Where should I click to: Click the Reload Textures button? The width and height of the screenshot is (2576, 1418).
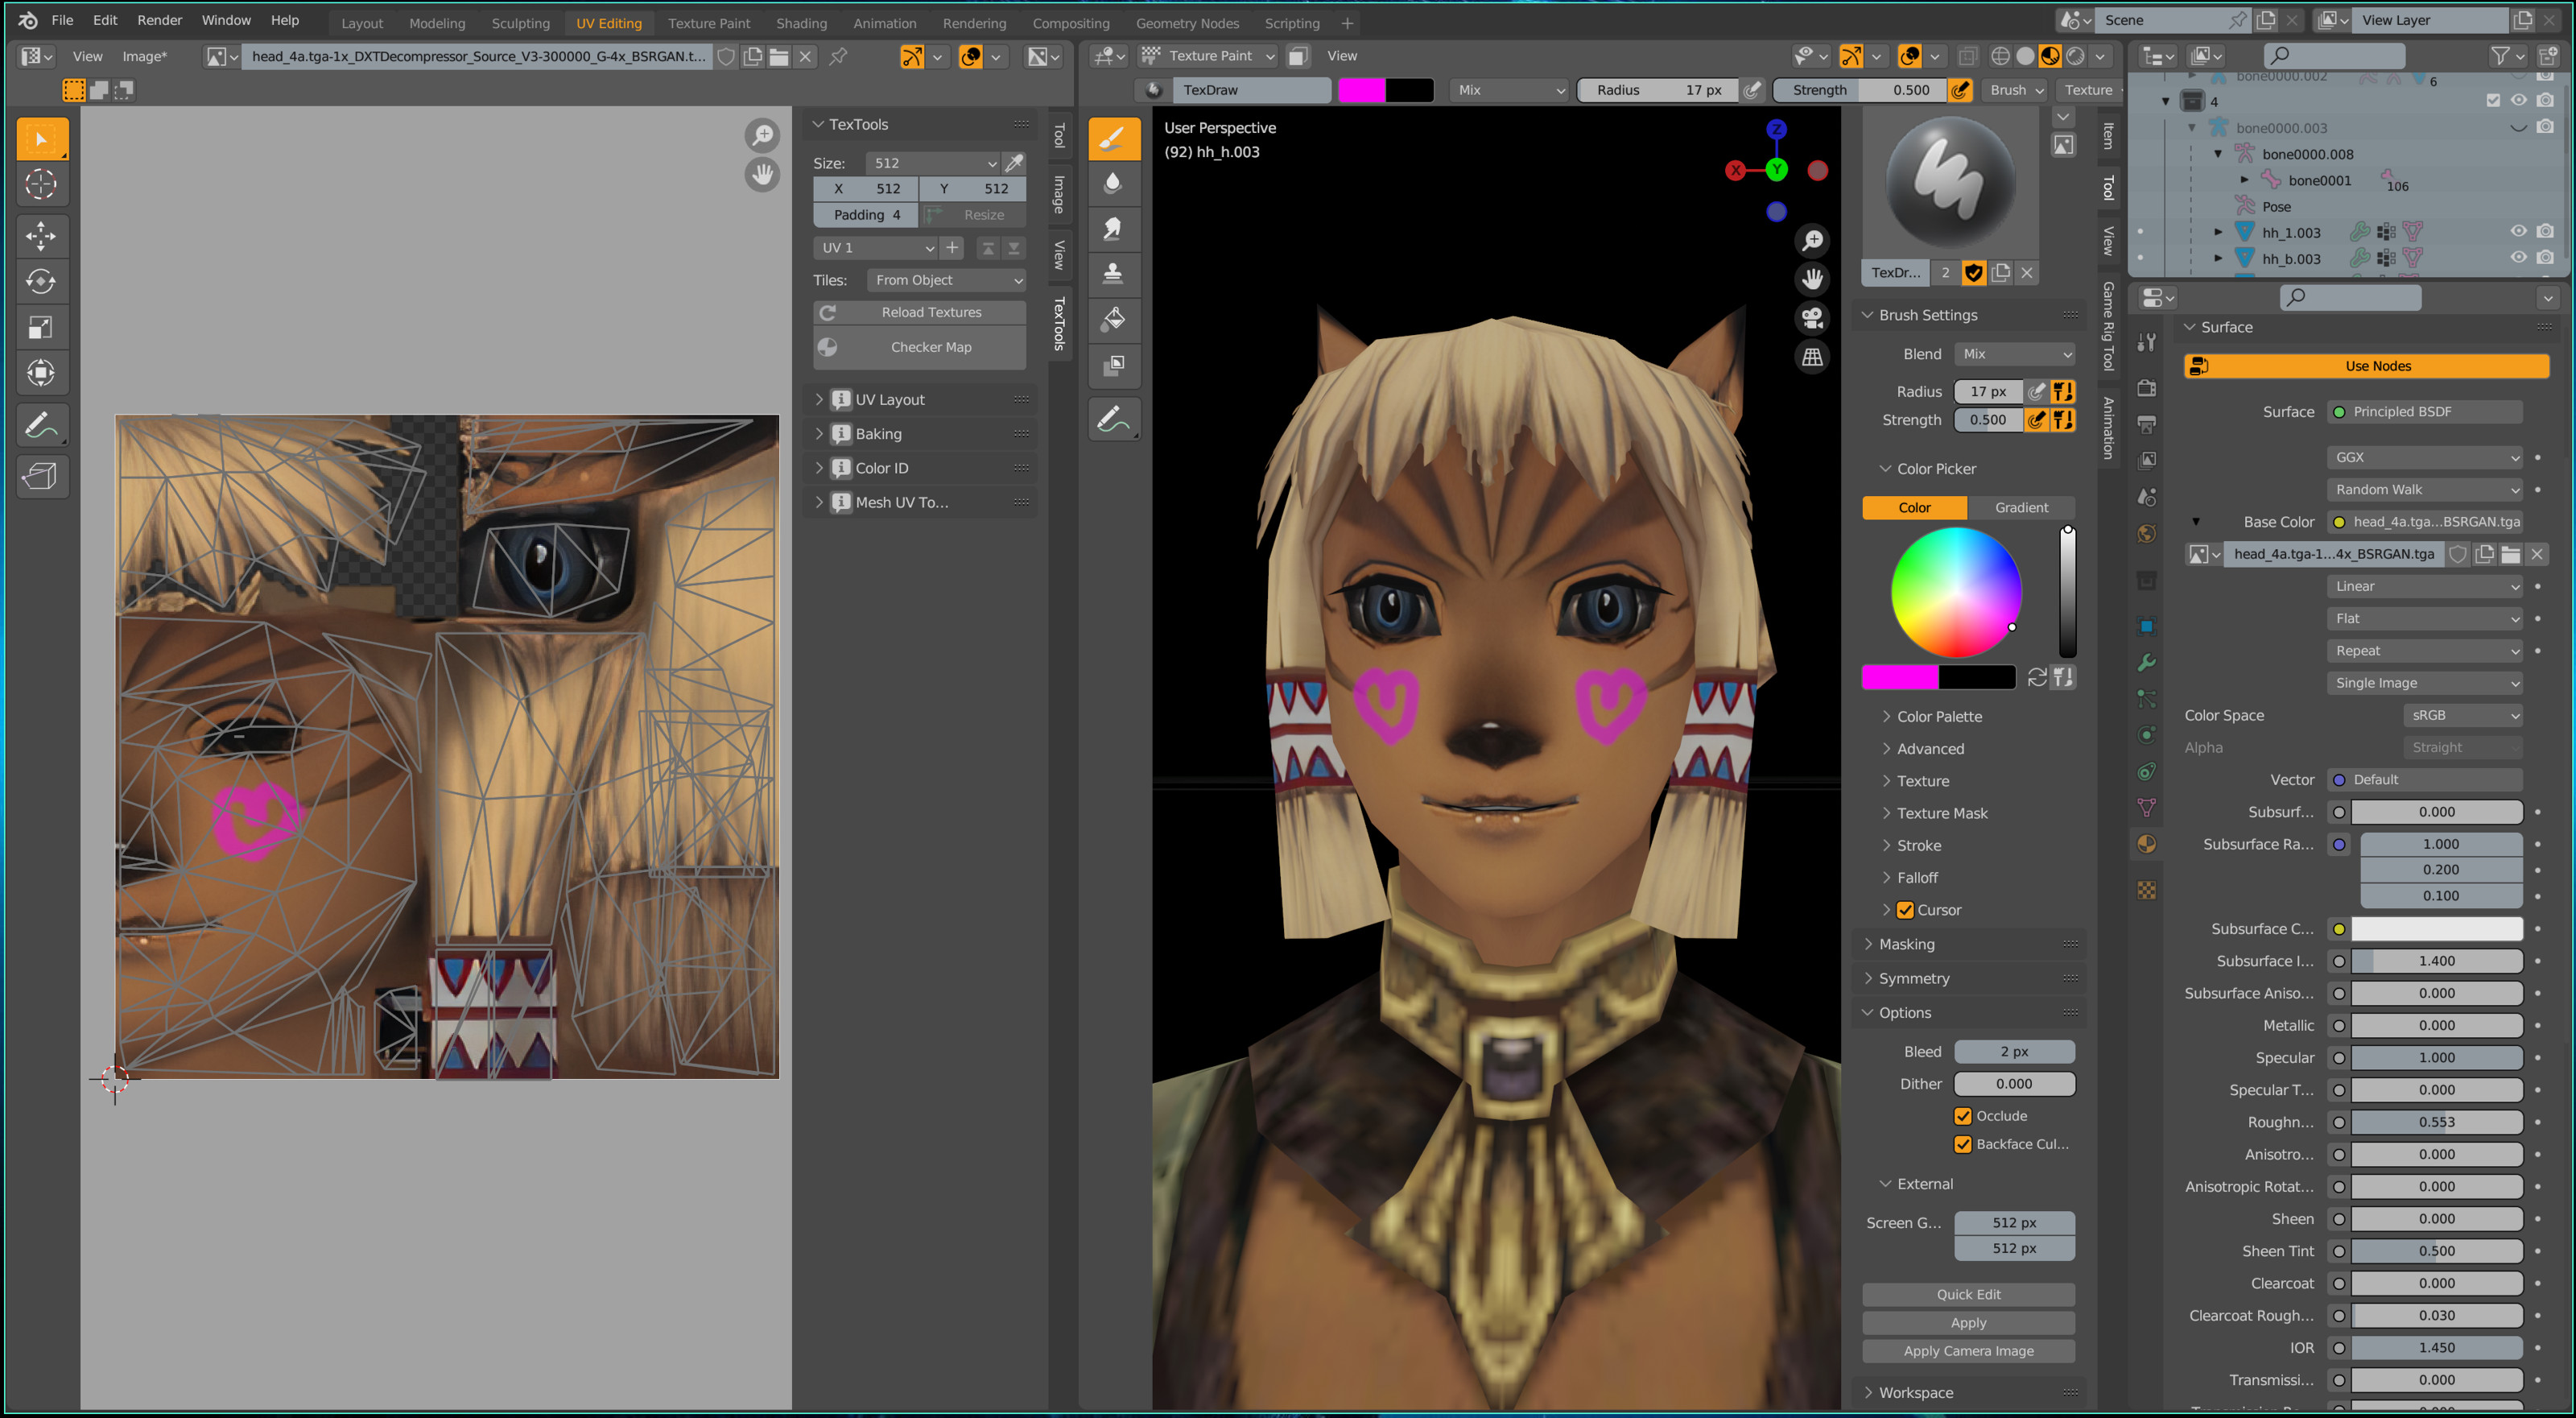(x=920, y=313)
